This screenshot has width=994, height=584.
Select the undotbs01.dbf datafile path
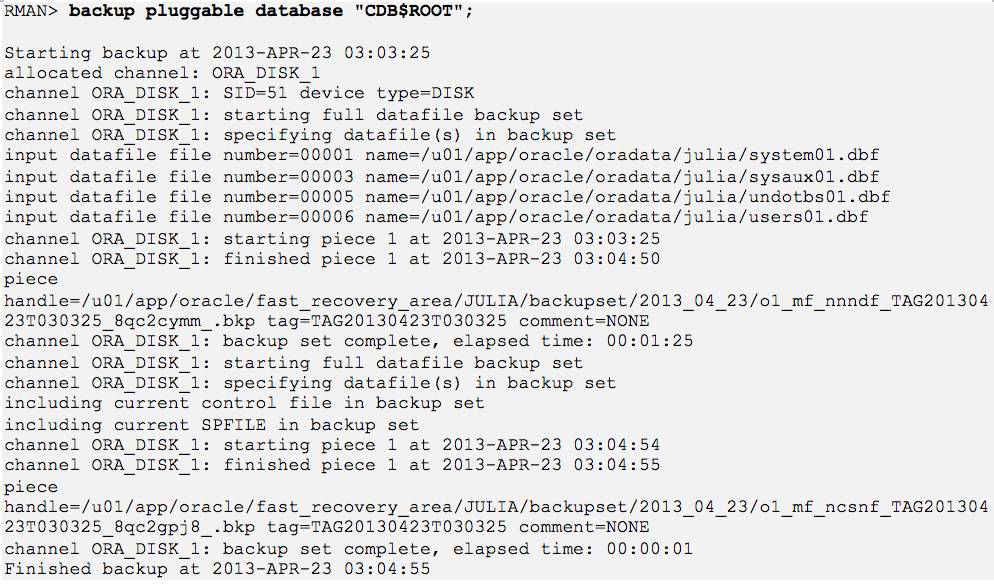(654, 197)
